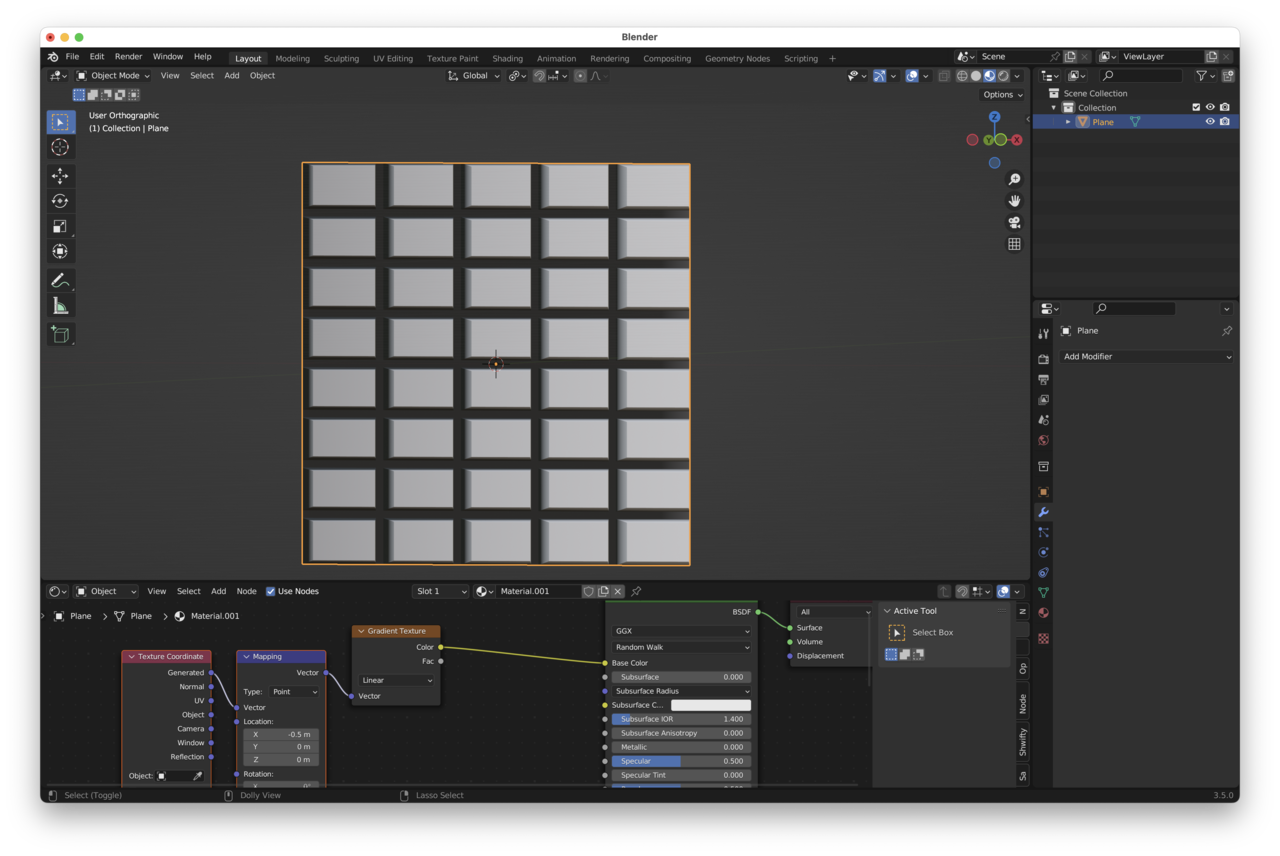Toggle camera view in viewport

pos(1014,222)
